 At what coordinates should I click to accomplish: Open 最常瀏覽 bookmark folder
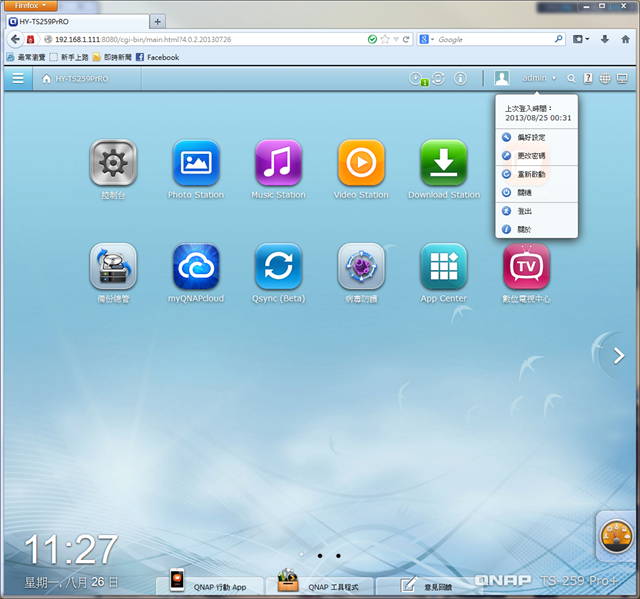click(25, 57)
